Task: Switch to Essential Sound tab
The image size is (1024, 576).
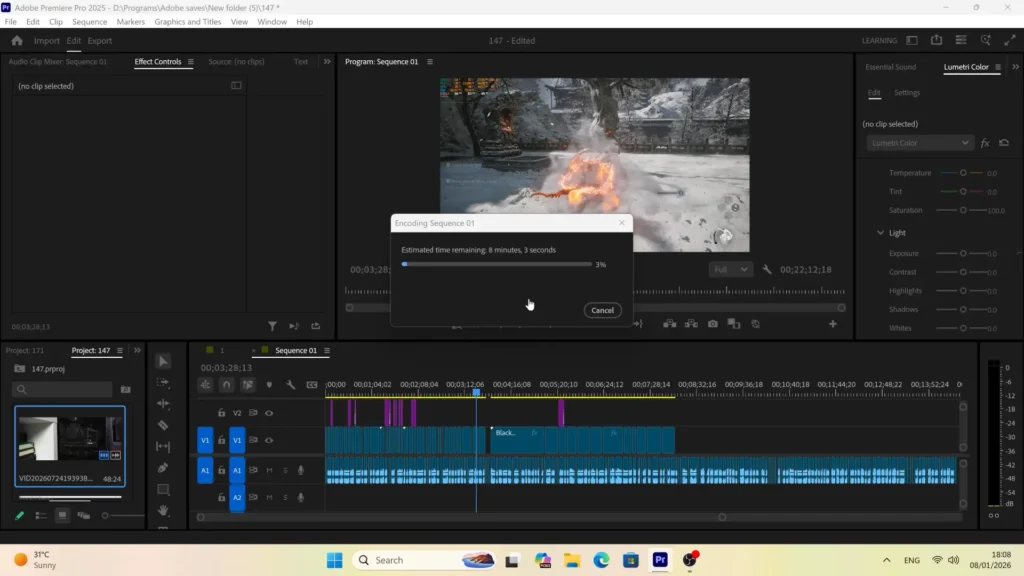Action: [x=890, y=67]
